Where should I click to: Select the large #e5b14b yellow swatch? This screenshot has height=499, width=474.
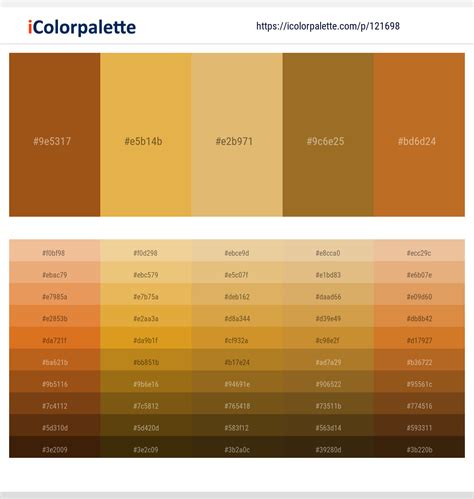point(146,135)
